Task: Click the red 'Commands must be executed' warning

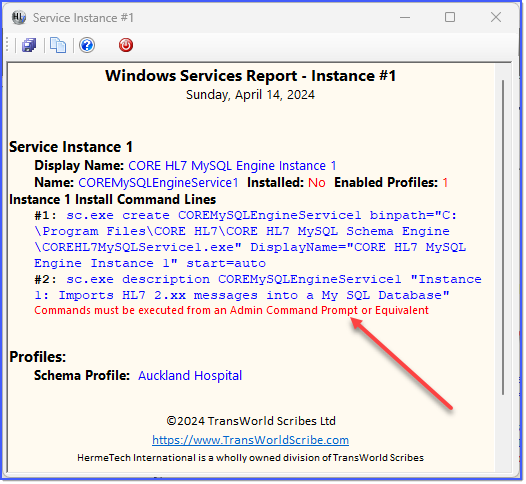Action: [x=231, y=310]
